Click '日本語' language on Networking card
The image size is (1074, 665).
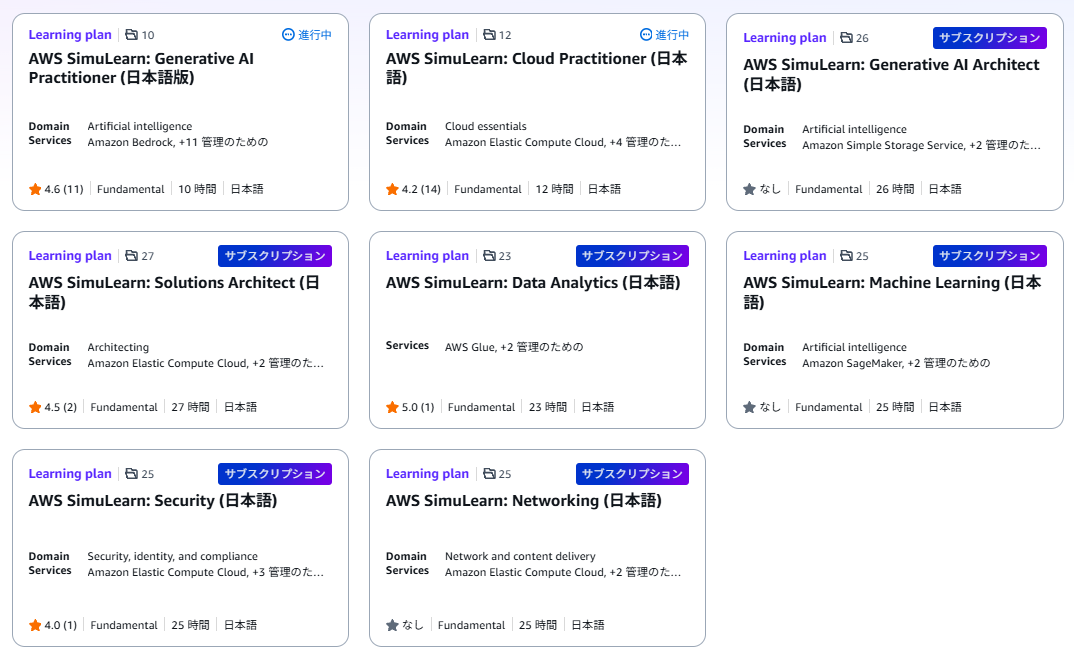click(x=588, y=625)
